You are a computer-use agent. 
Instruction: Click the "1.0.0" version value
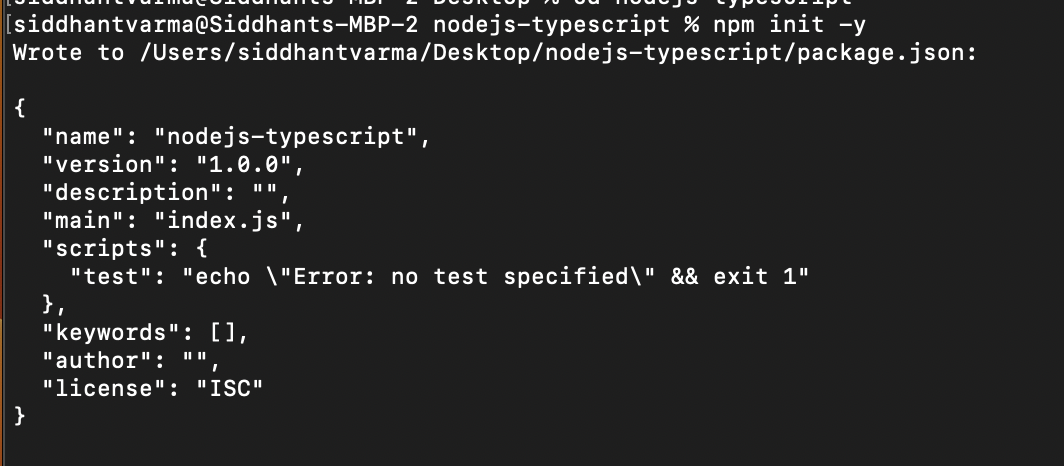click(243, 164)
